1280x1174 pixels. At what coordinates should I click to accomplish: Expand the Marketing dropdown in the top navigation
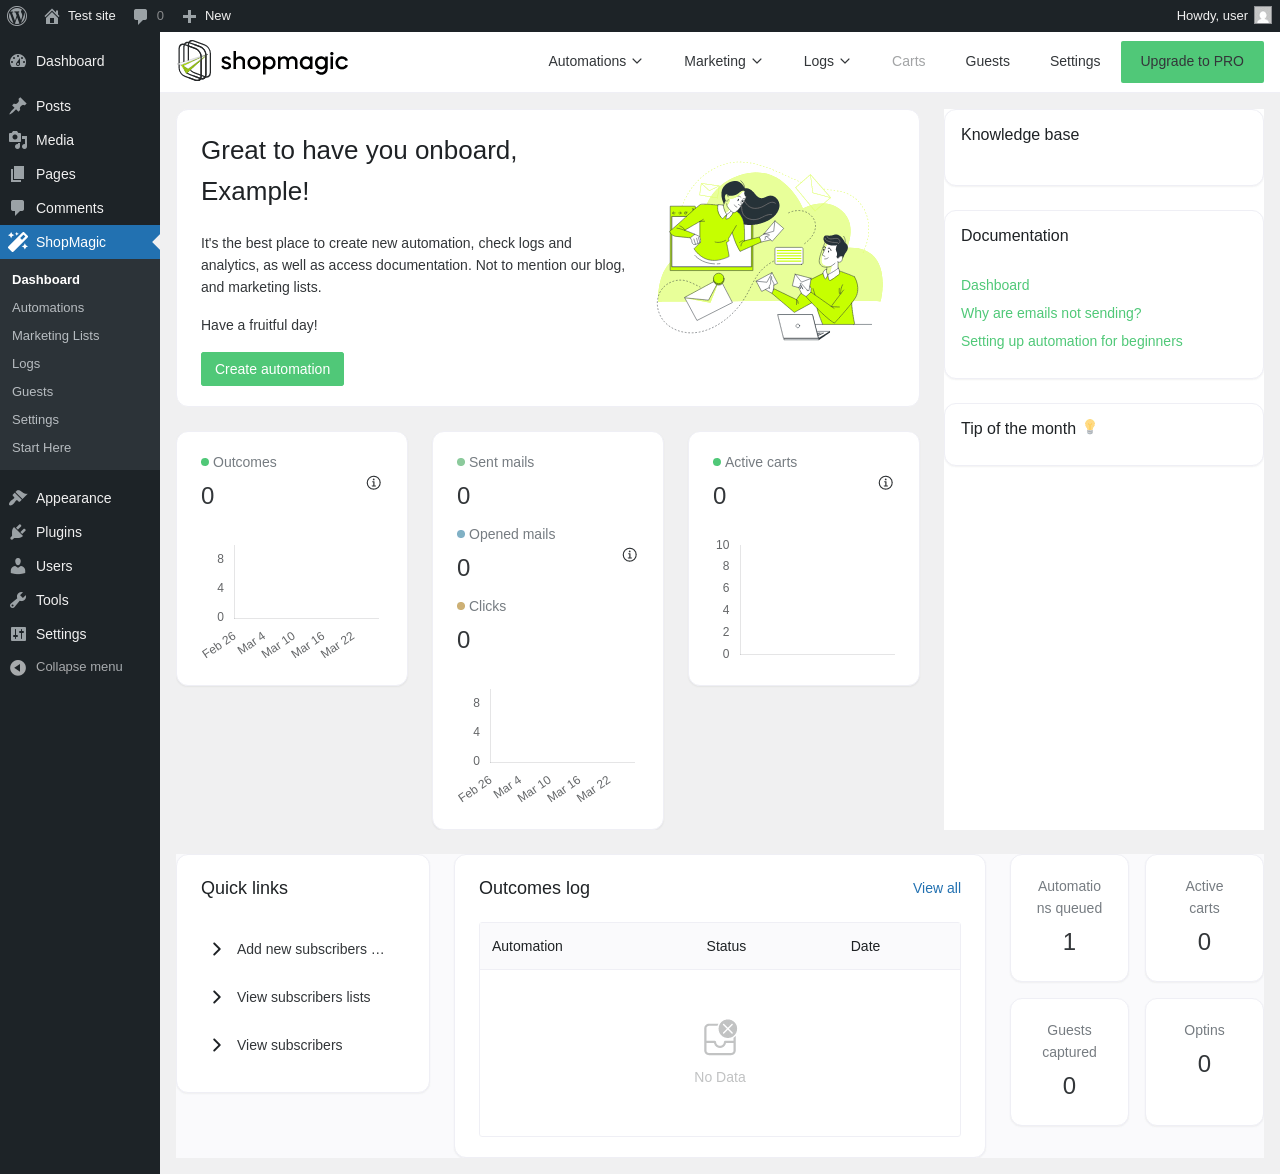[723, 61]
